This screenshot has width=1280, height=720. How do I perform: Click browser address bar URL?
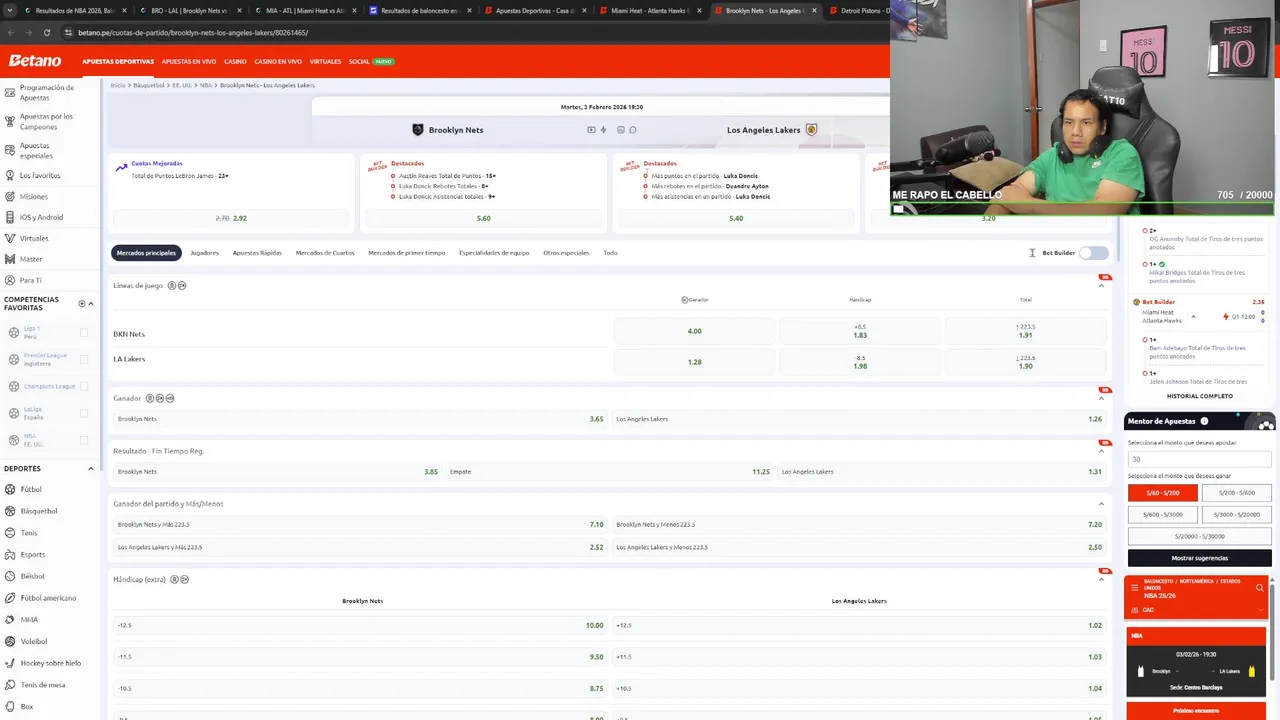click(193, 32)
